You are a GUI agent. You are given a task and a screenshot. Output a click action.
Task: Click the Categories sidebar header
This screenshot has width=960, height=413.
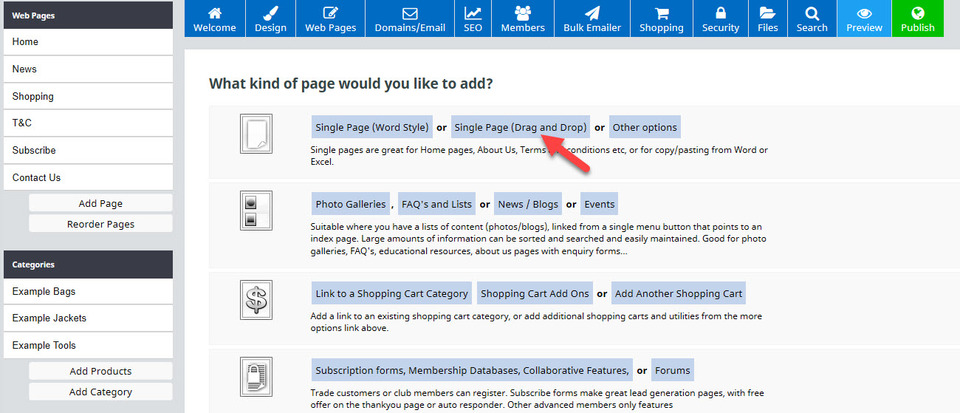coord(88,264)
